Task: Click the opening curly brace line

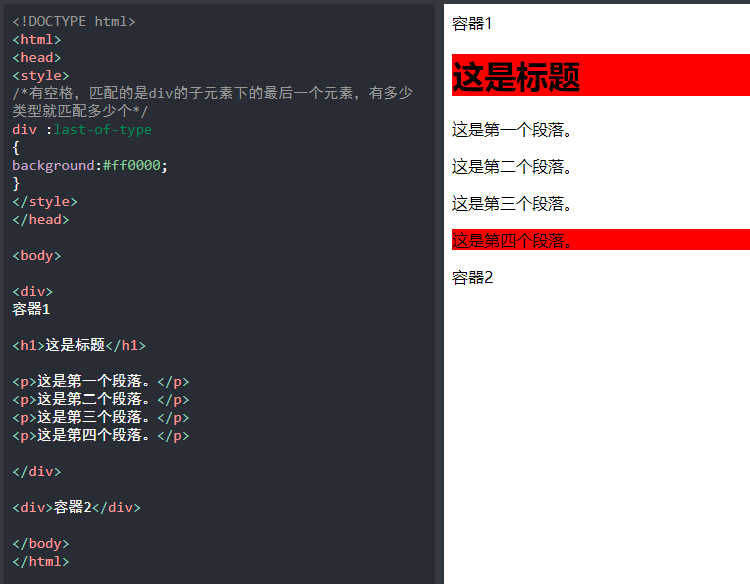Action: coord(16,147)
